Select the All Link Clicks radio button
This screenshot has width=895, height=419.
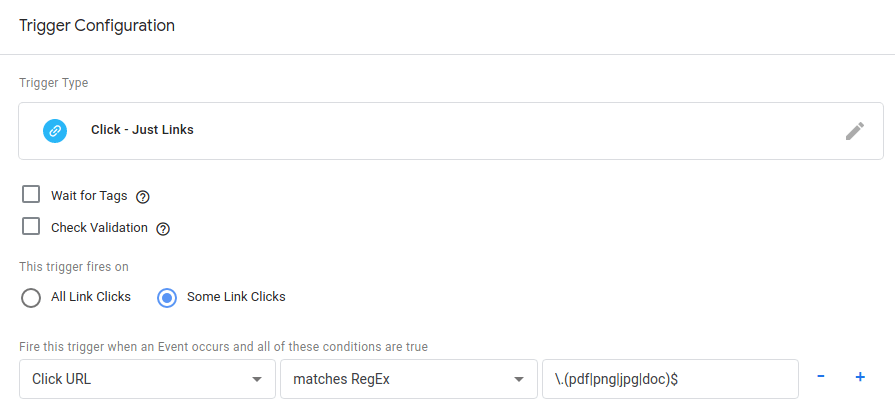tap(31, 297)
